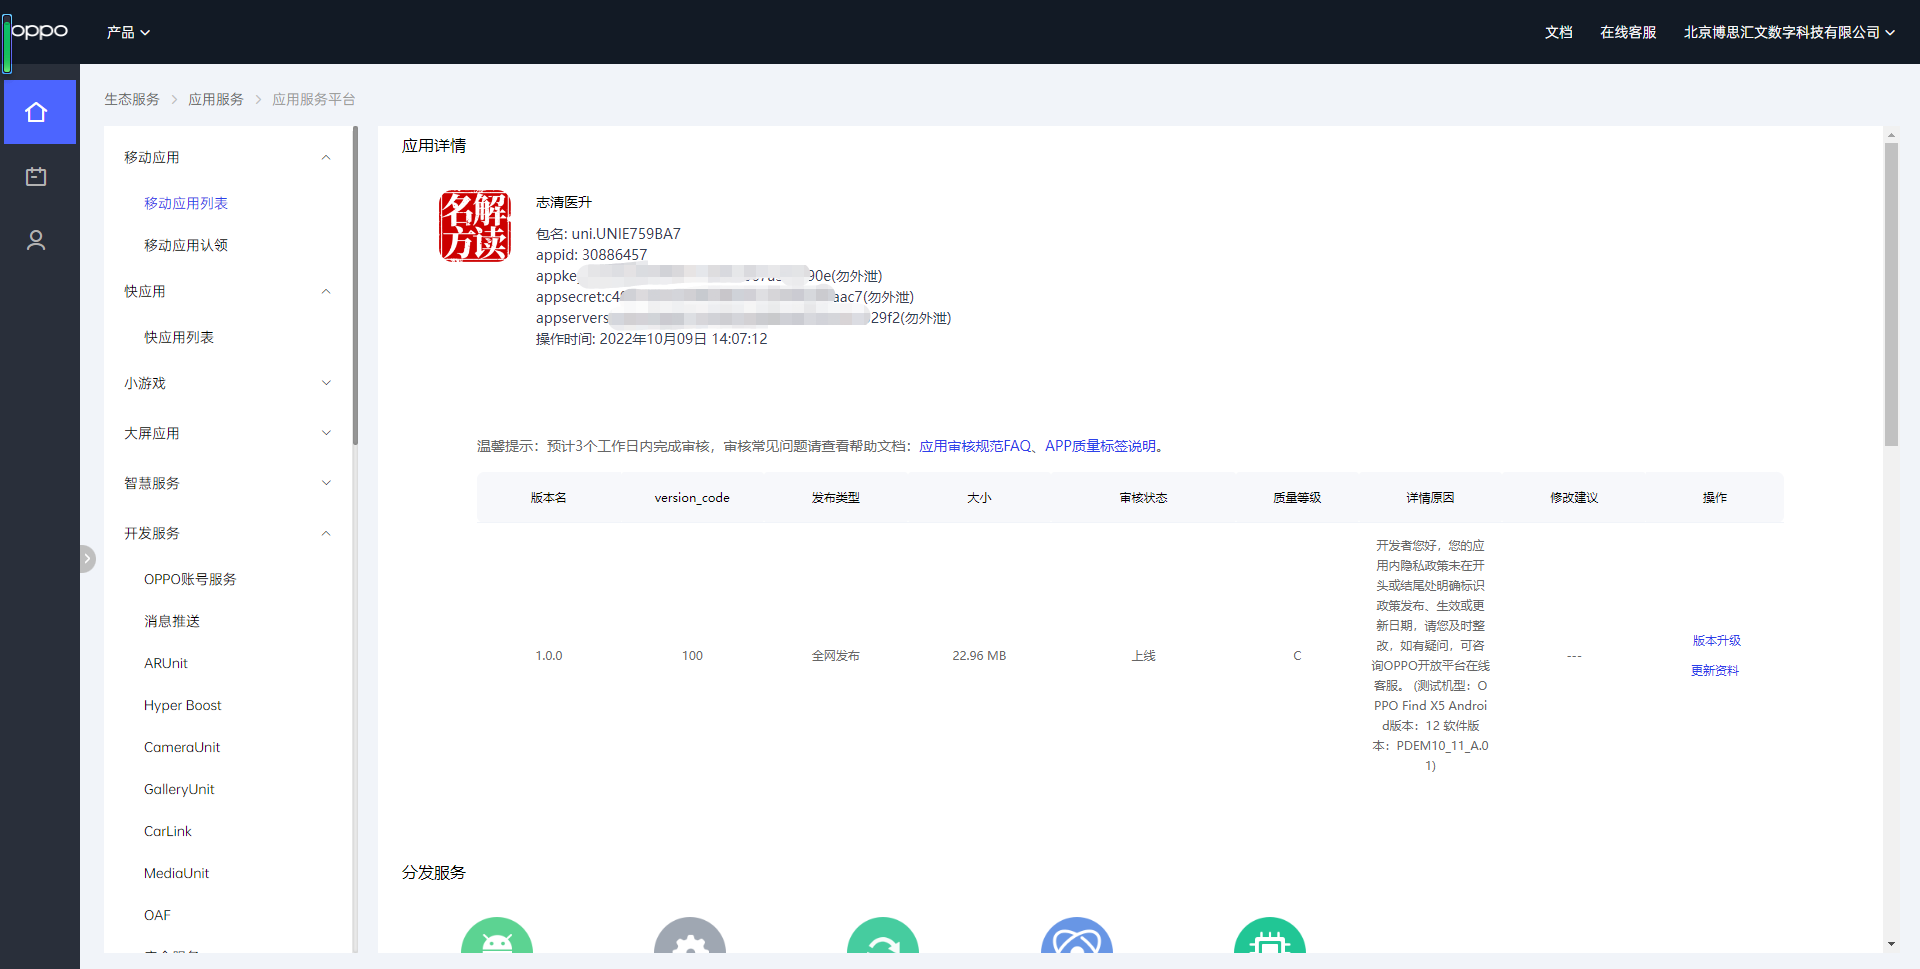Click the 质量等级 column header
The height and width of the screenshot is (969, 1920).
pos(1297,497)
